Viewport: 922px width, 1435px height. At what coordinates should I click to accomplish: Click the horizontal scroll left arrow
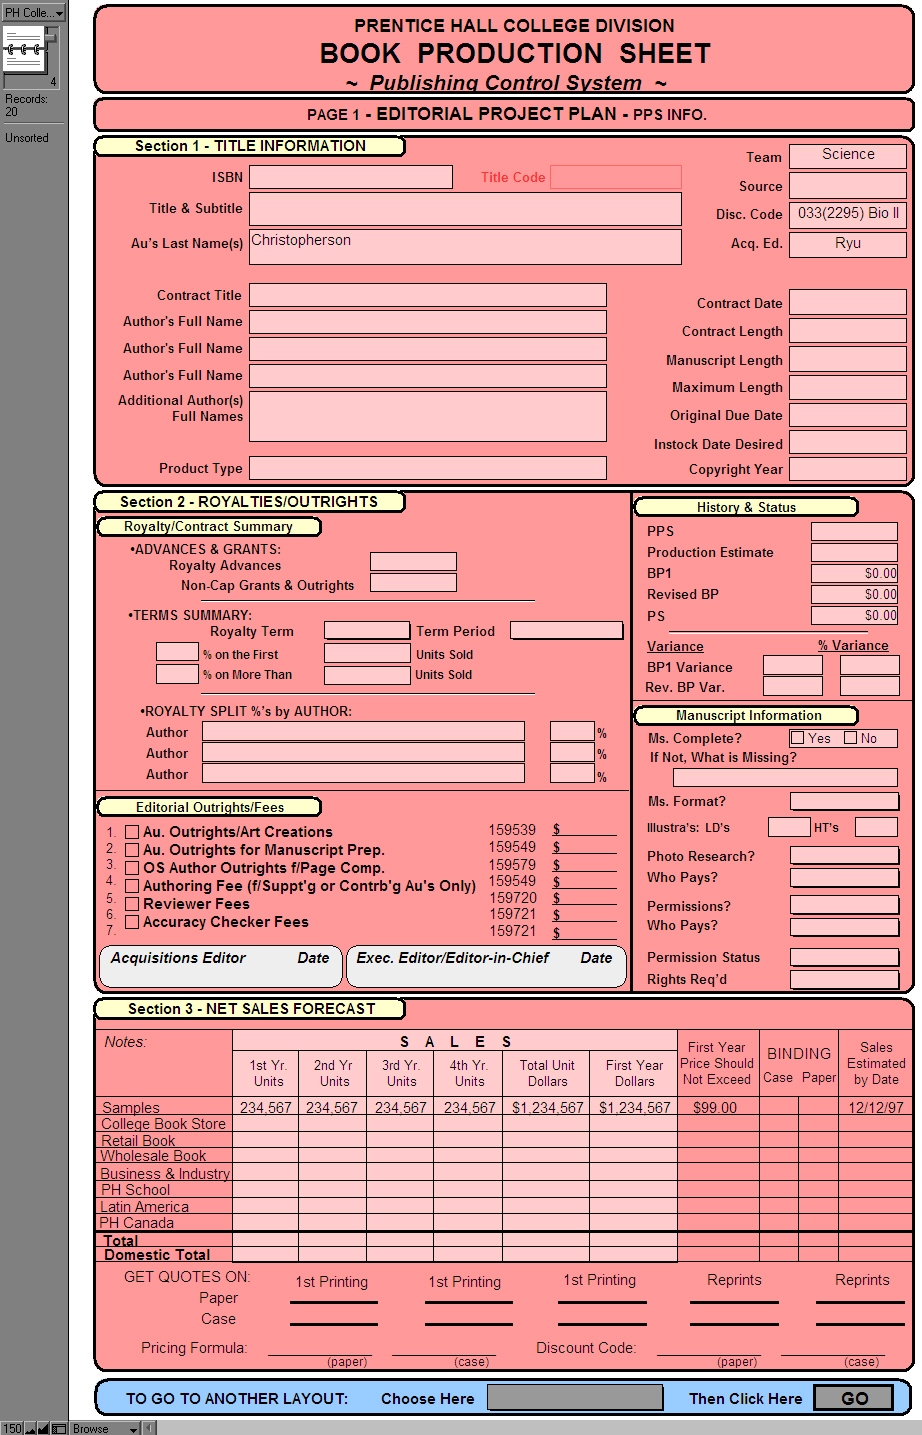[149, 1429]
